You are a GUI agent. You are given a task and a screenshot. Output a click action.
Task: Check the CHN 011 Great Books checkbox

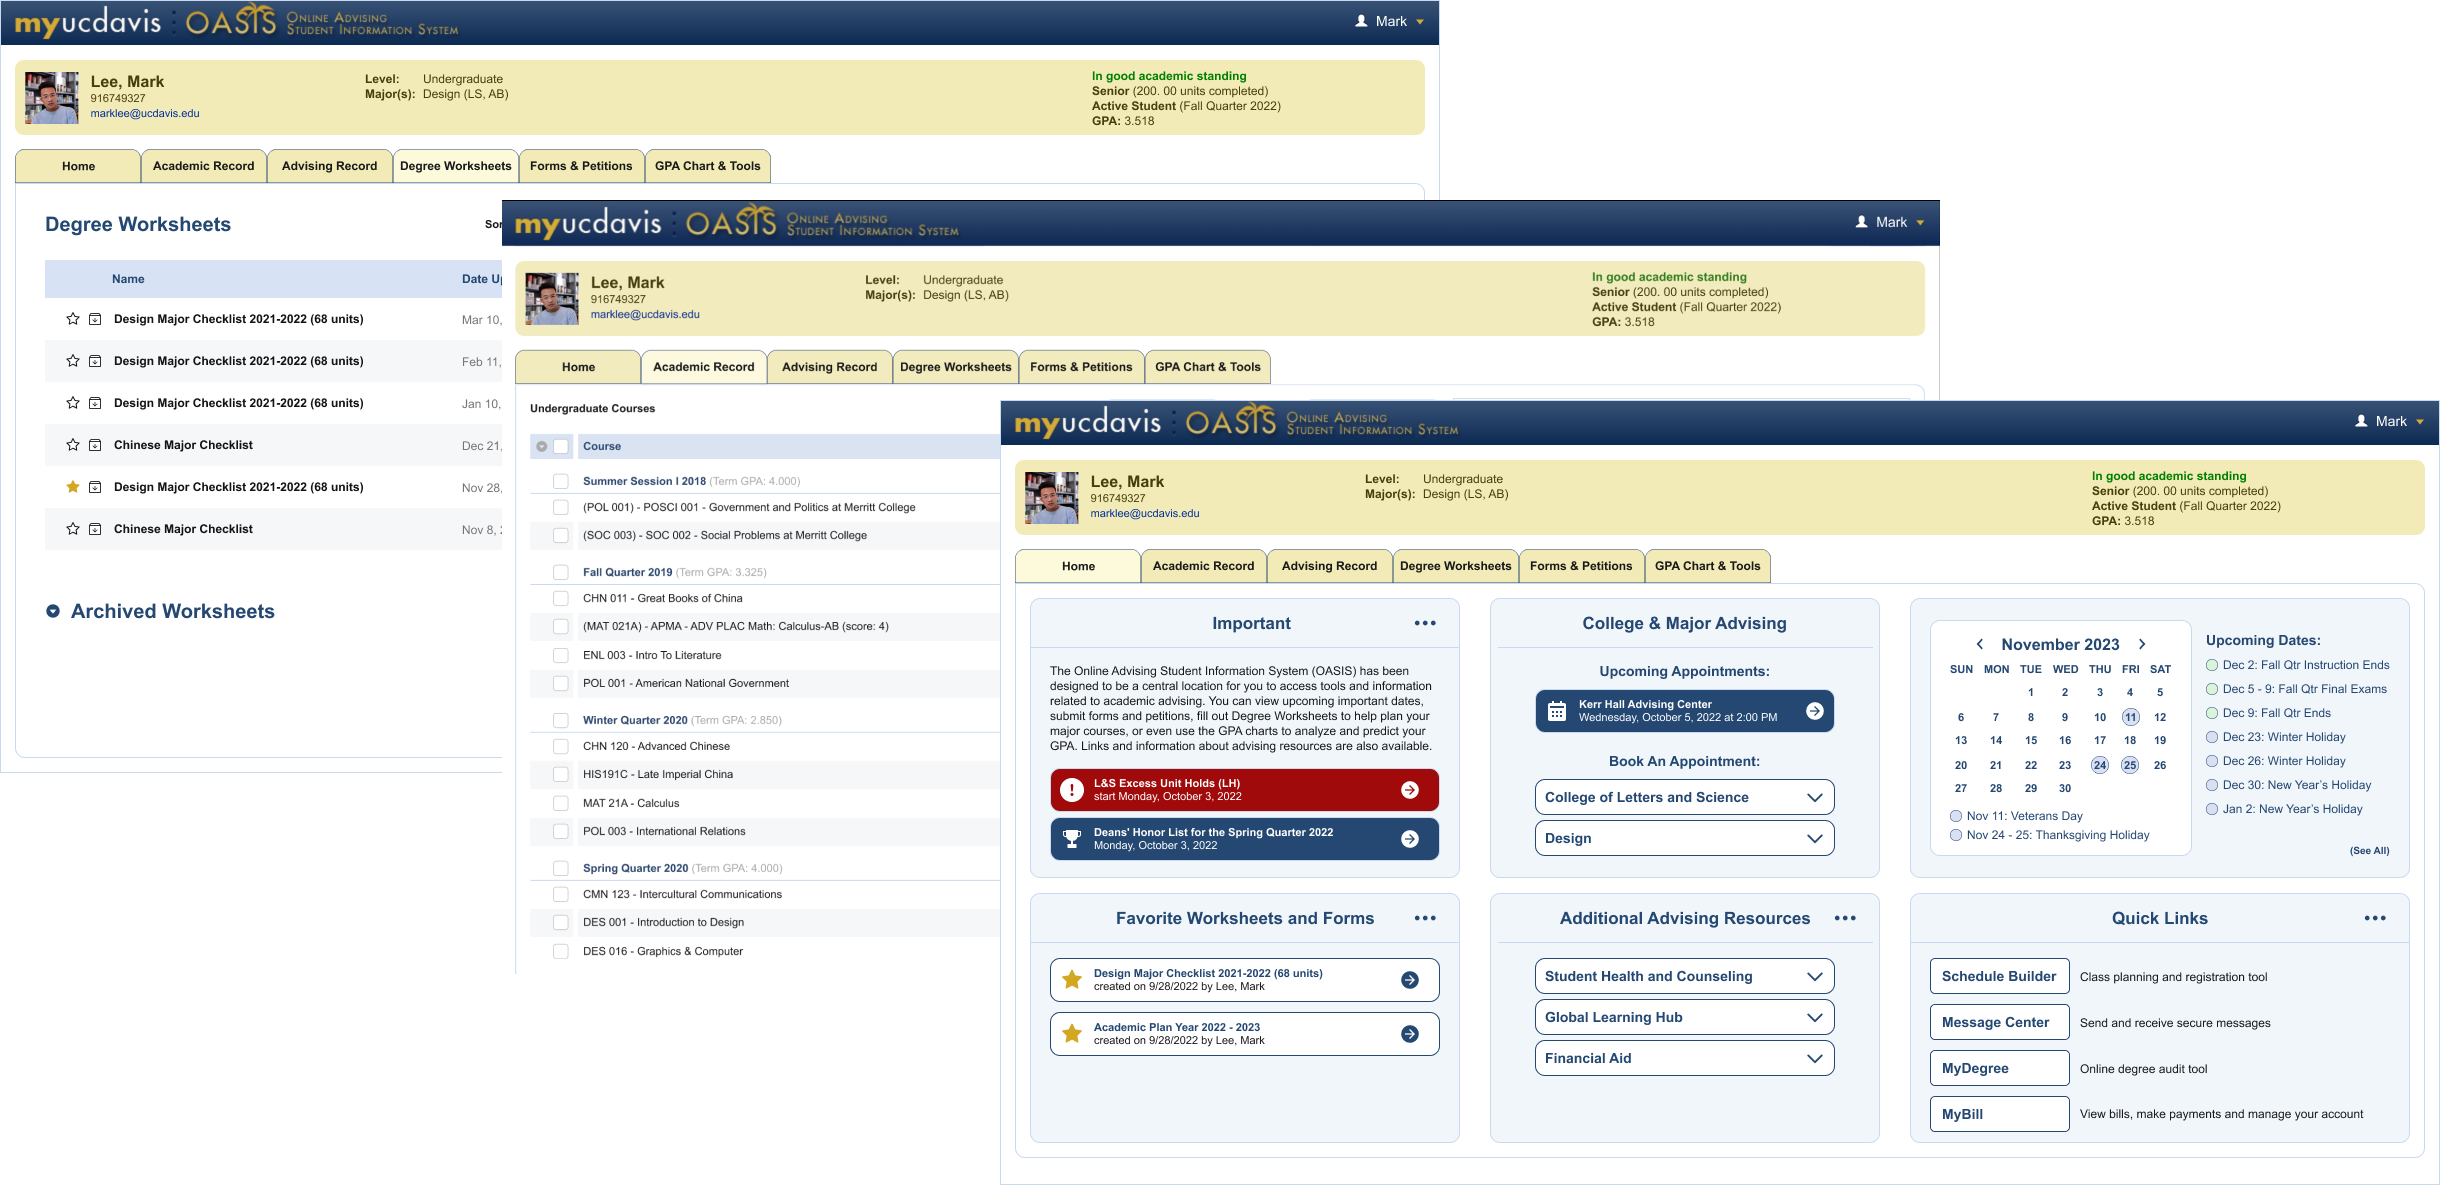click(x=561, y=598)
